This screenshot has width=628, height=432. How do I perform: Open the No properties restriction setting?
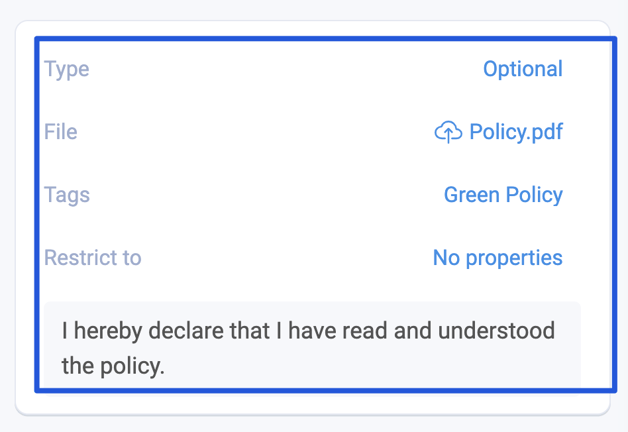(497, 258)
